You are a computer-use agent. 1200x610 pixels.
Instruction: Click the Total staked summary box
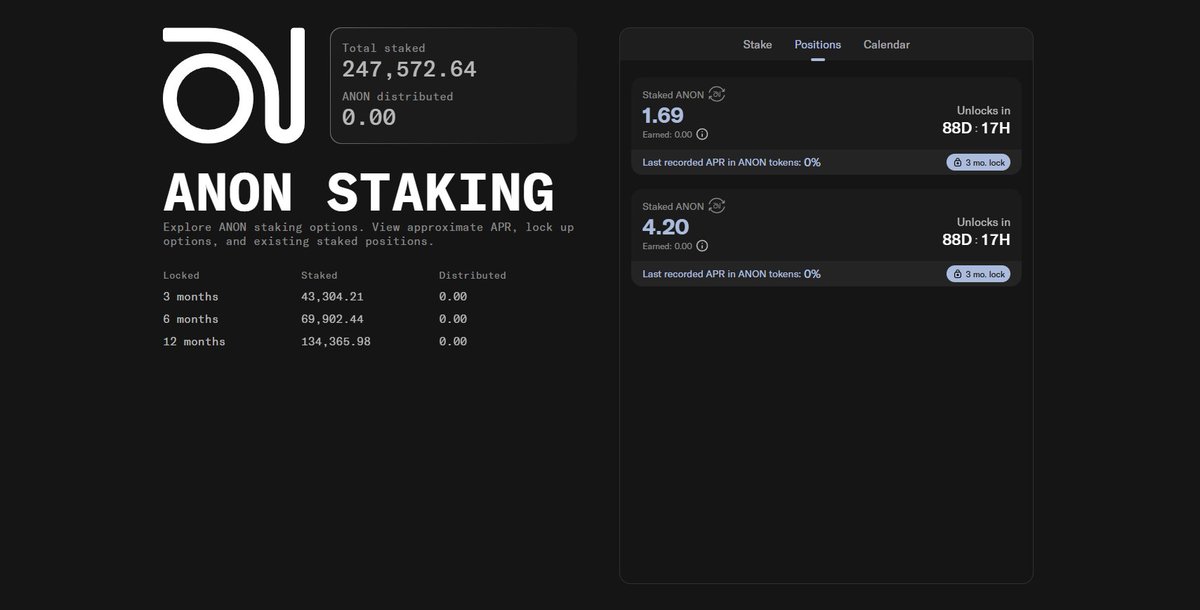[453, 83]
